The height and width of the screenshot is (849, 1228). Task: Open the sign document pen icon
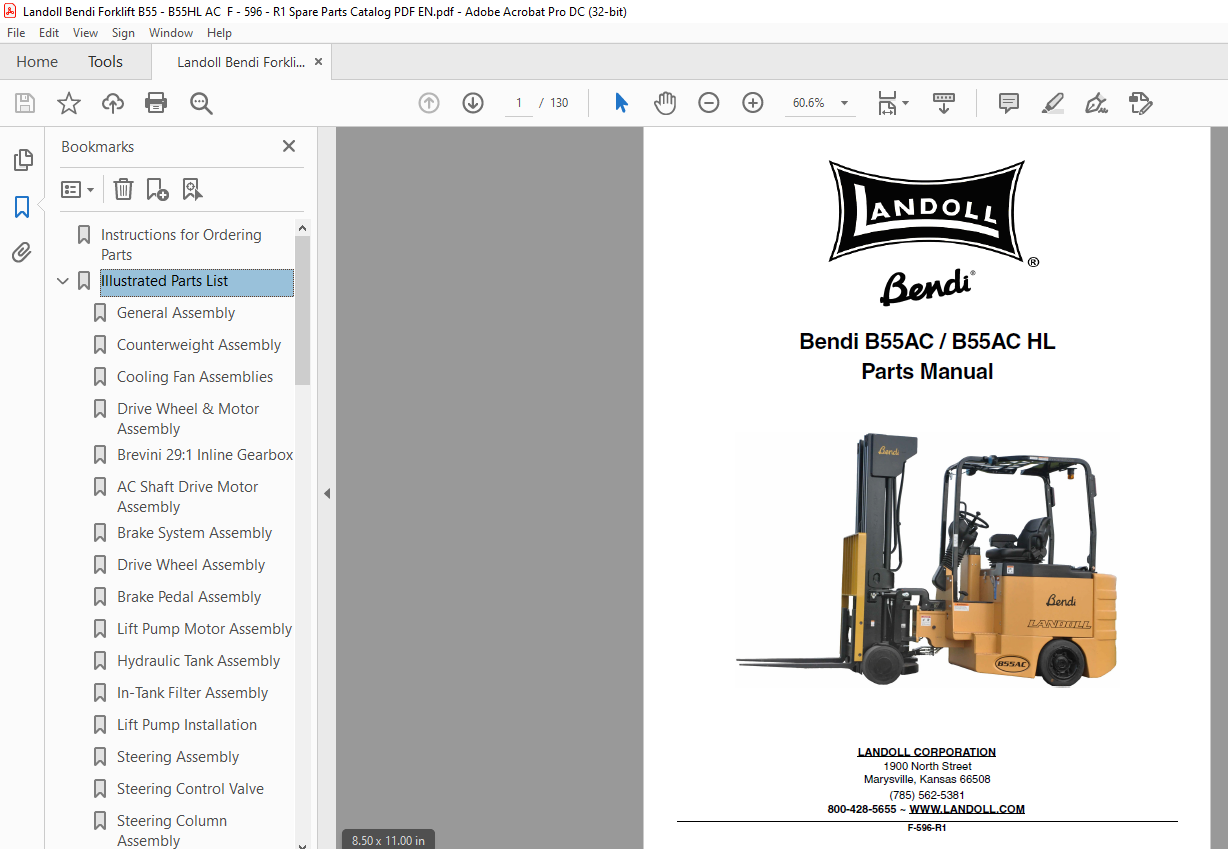point(1097,103)
